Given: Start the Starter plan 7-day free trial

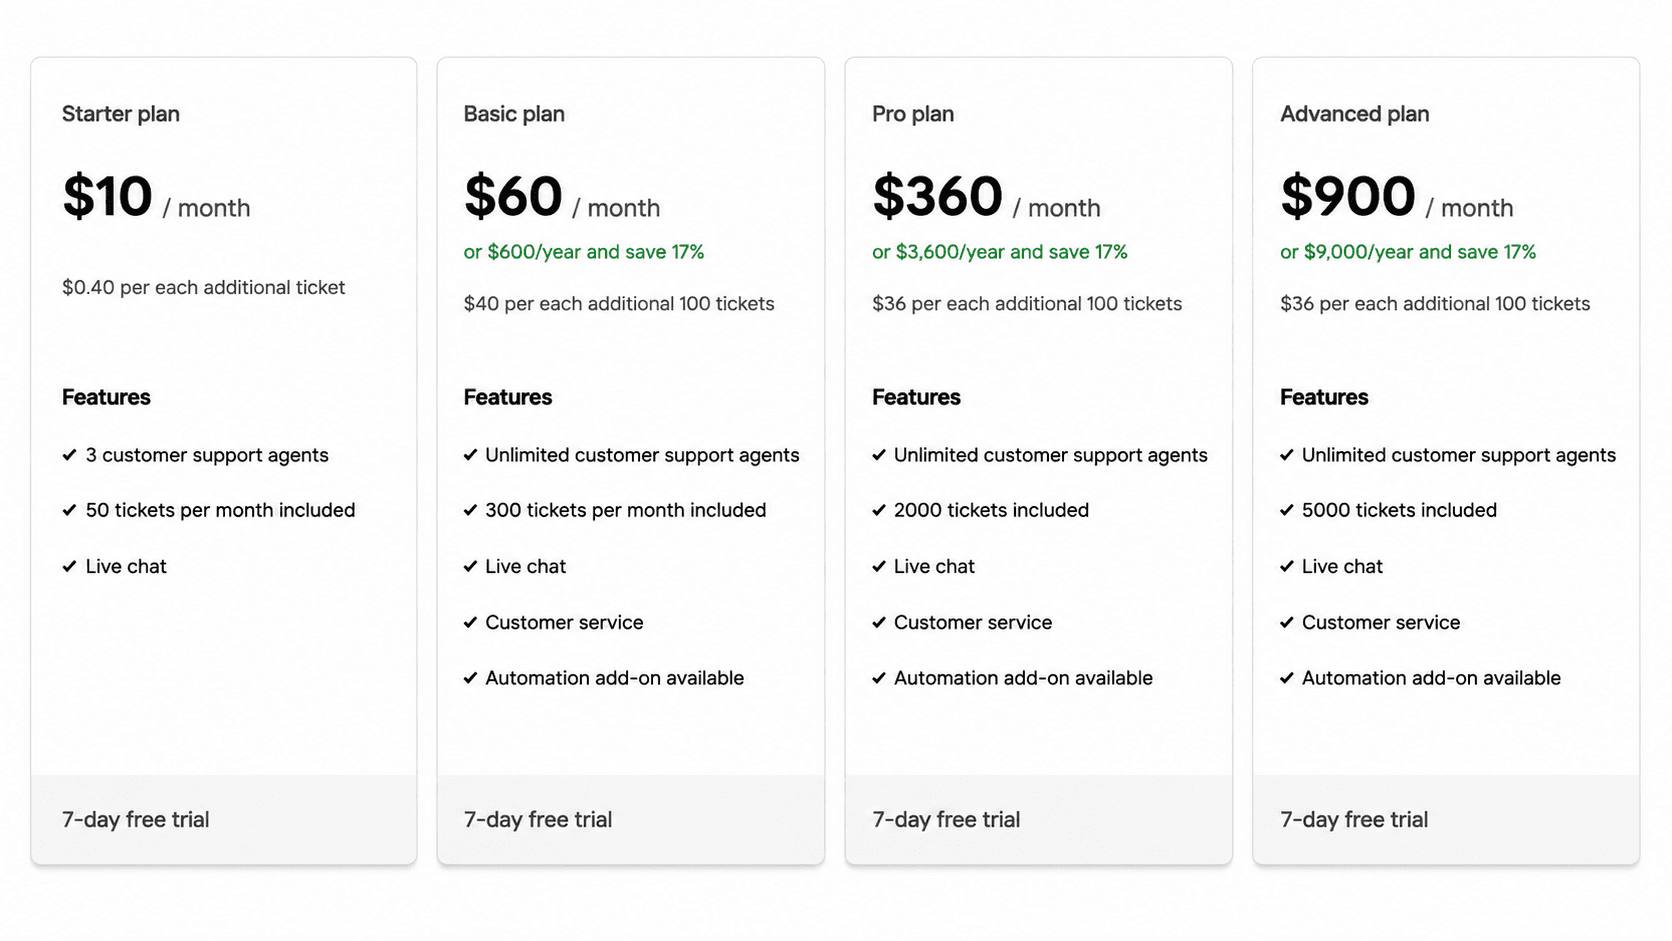Looking at the screenshot, I should click(x=136, y=820).
